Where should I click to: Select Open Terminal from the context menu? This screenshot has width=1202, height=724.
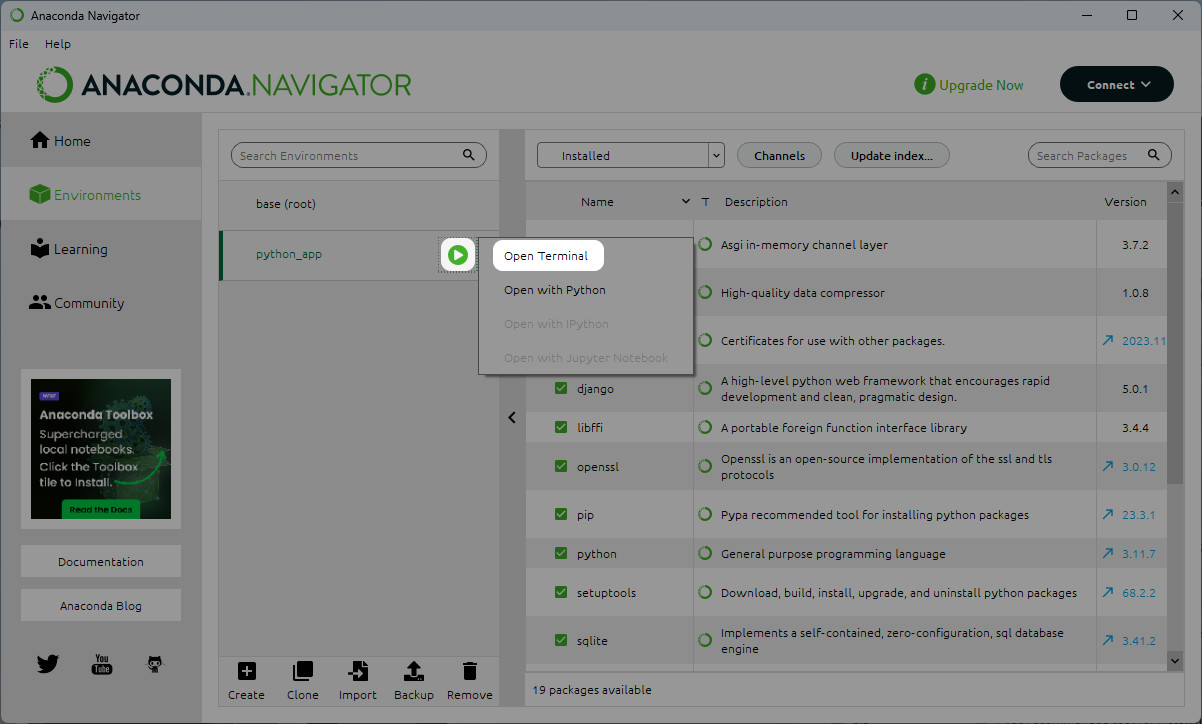pos(546,256)
